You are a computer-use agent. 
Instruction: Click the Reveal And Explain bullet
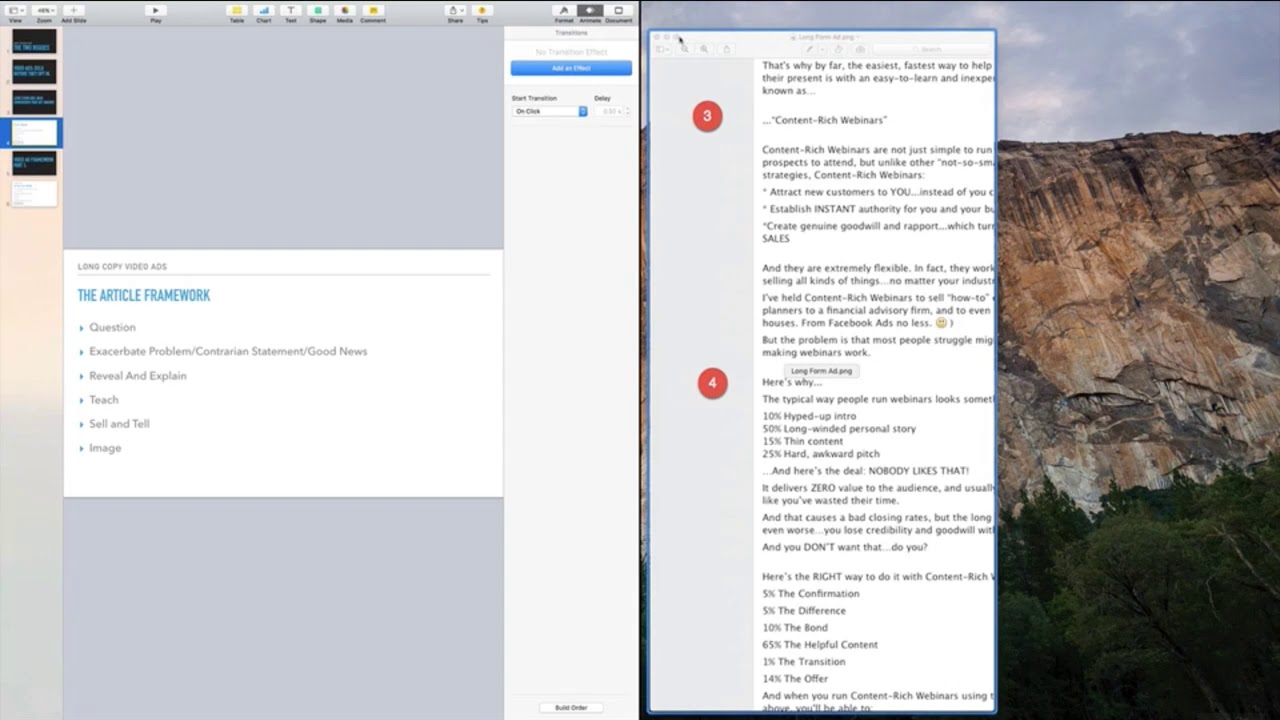[138, 376]
